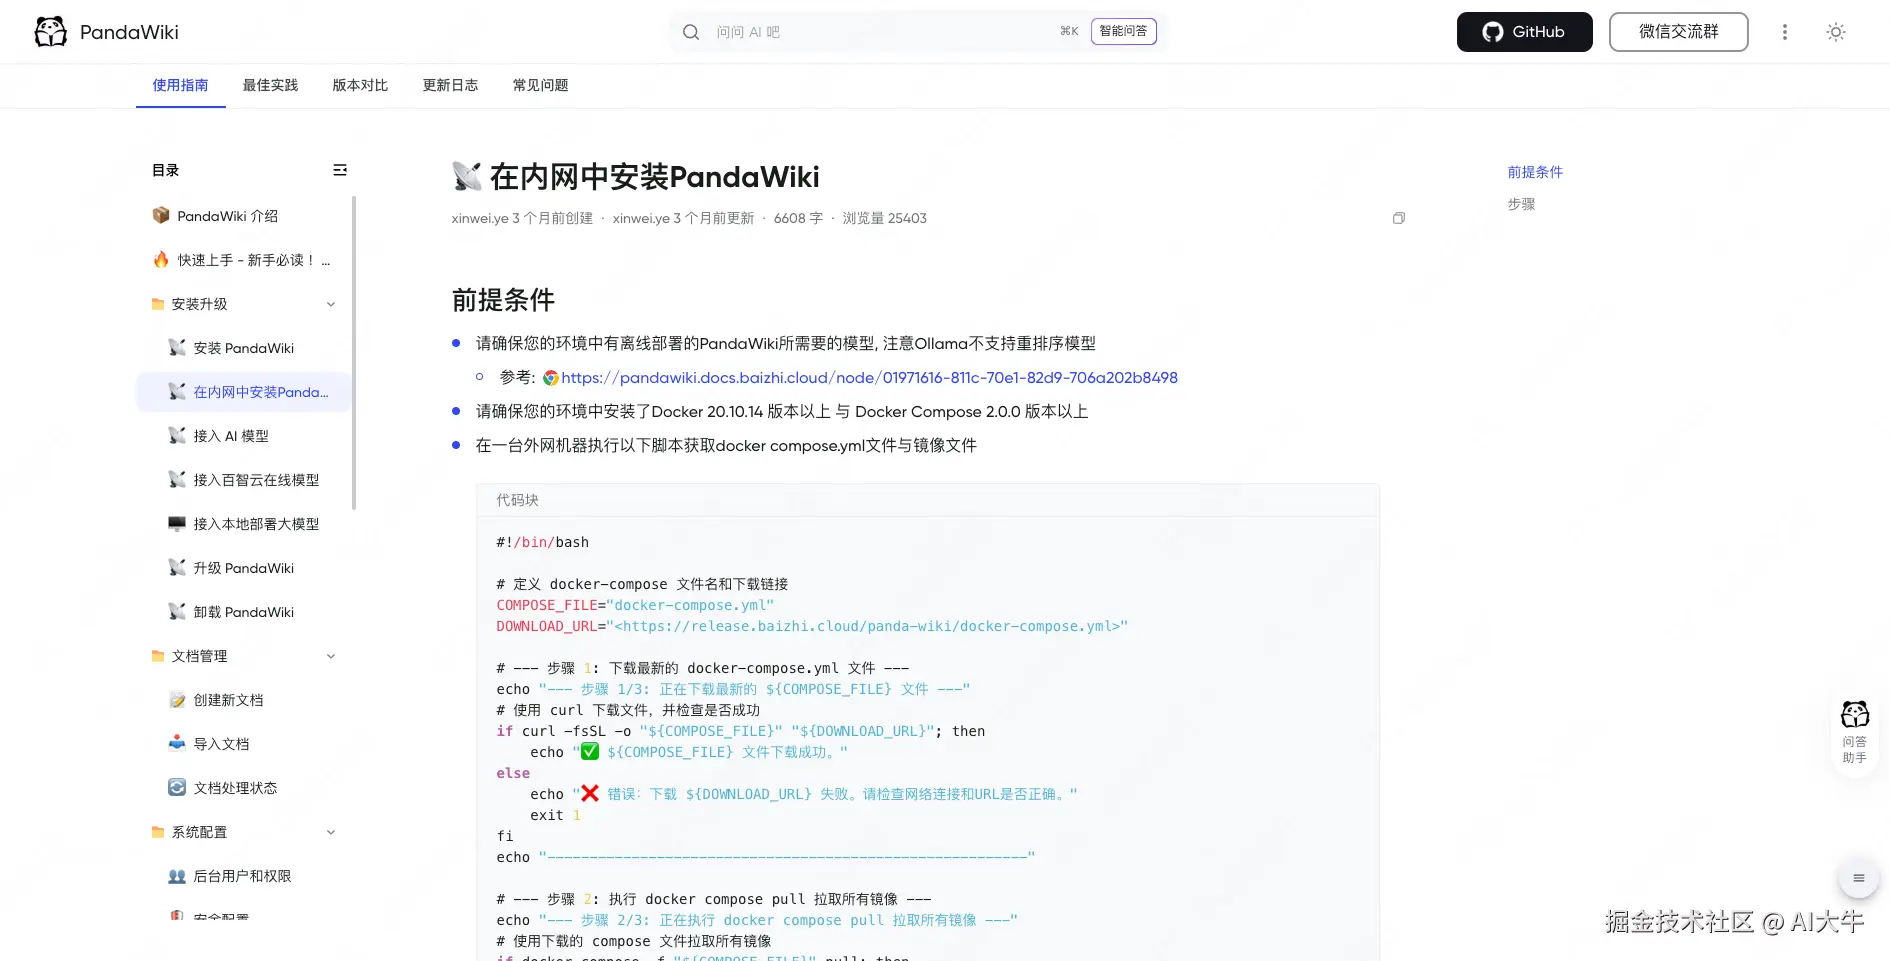Click the search magnifier icon
This screenshot has height=961, width=1890.
point(691,32)
